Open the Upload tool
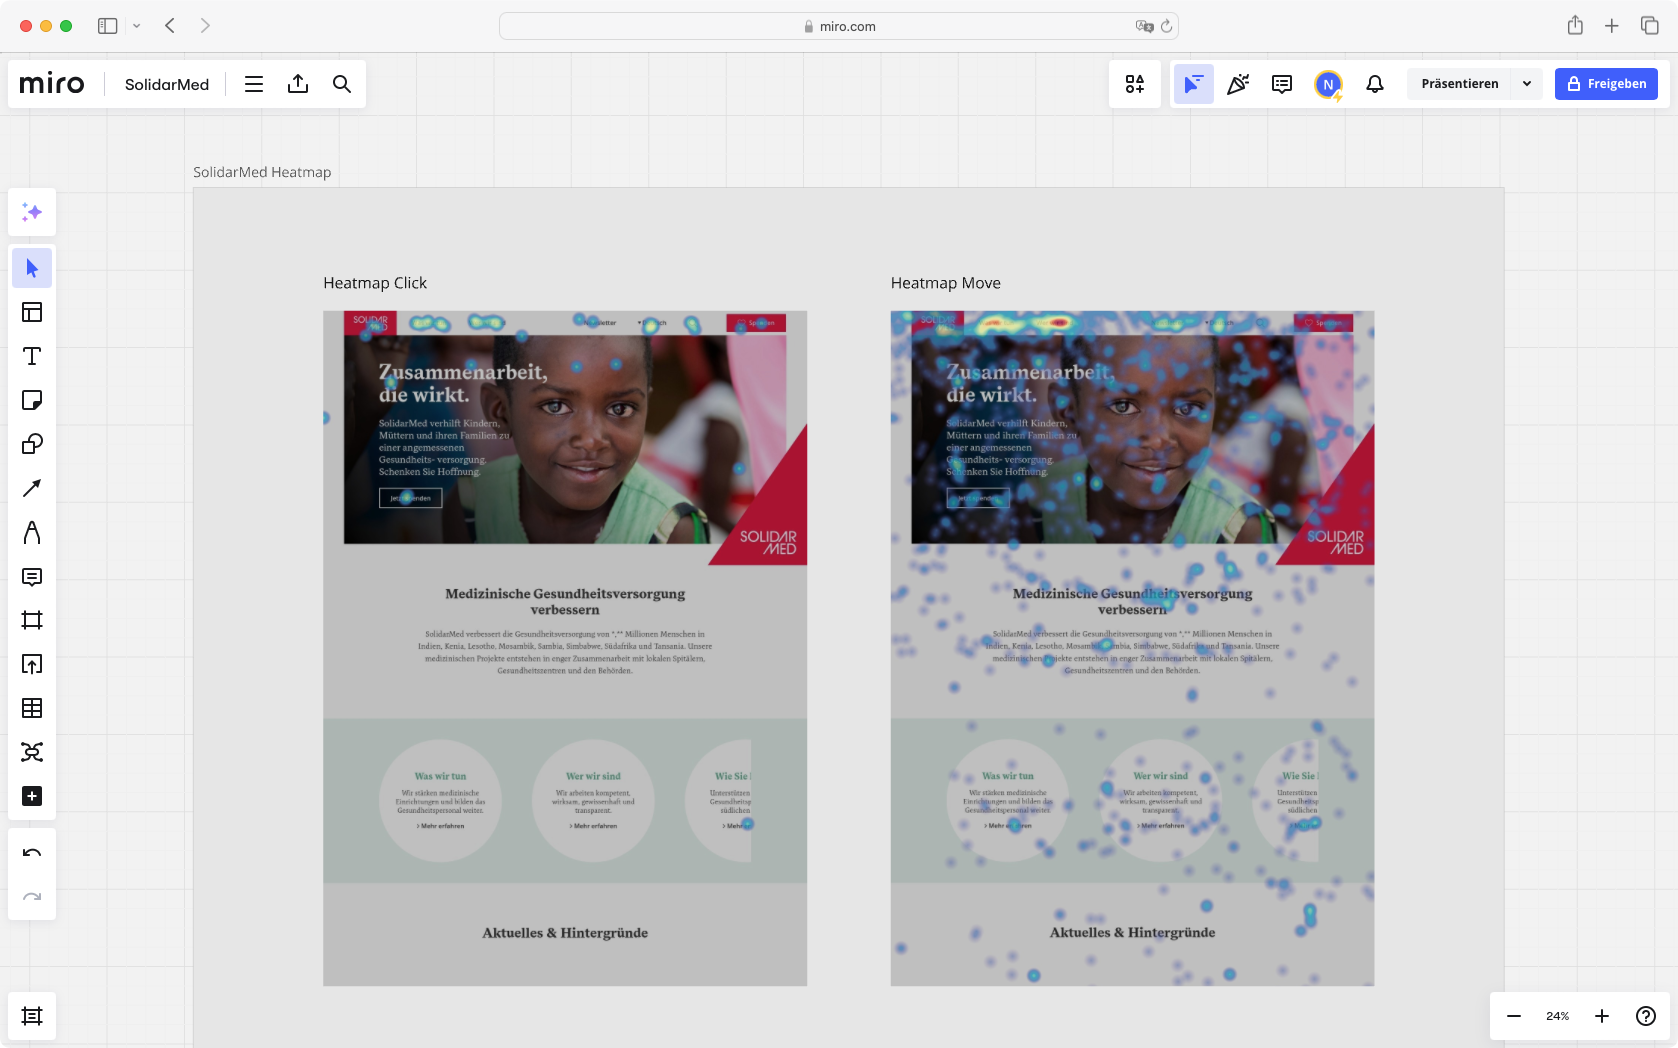Image resolution: width=1678 pixels, height=1048 pixels. 32,664
